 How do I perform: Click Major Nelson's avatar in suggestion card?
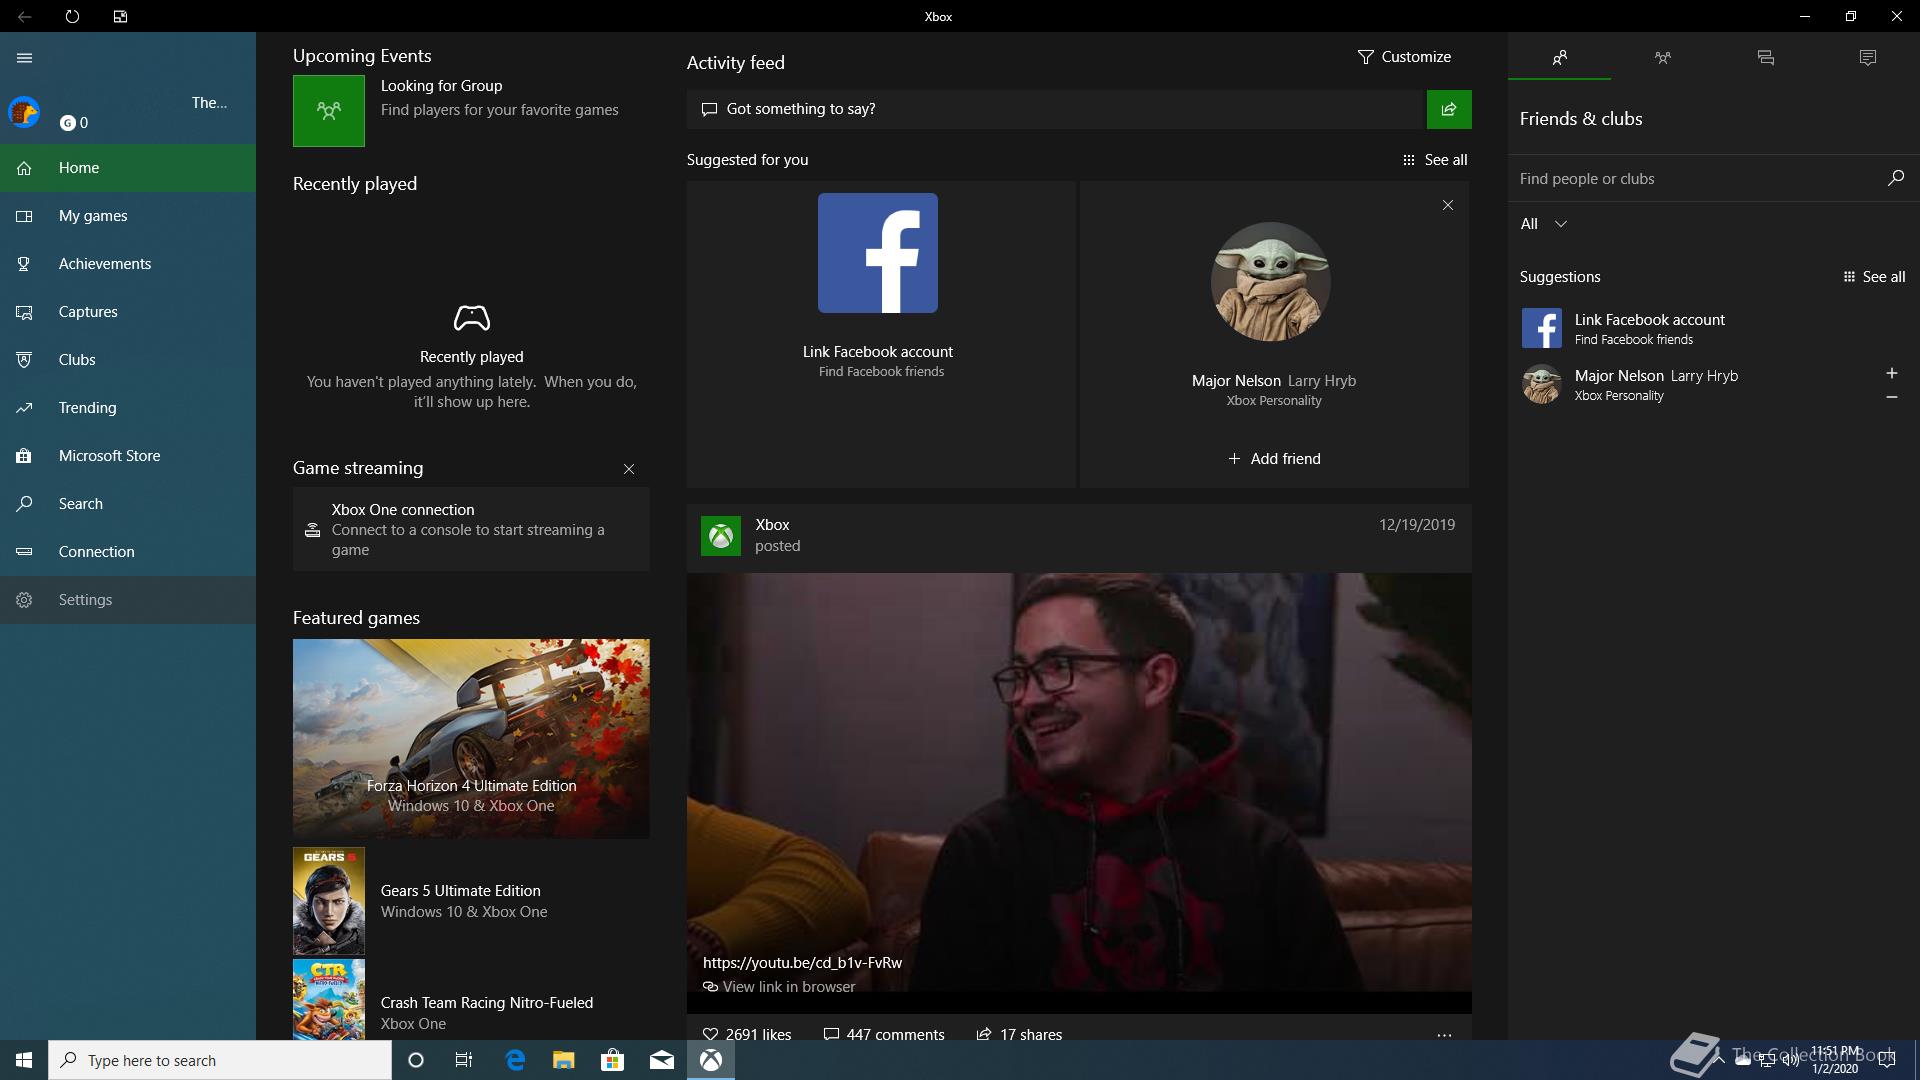pyautogui.click(x=1271, y=281)
